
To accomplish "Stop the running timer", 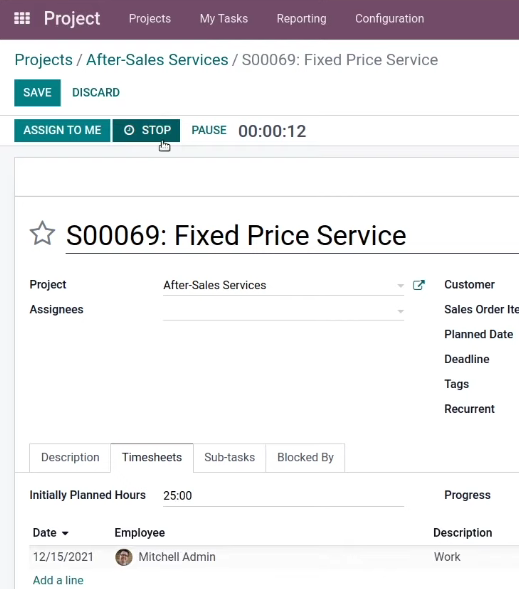I will coord(146,130).
